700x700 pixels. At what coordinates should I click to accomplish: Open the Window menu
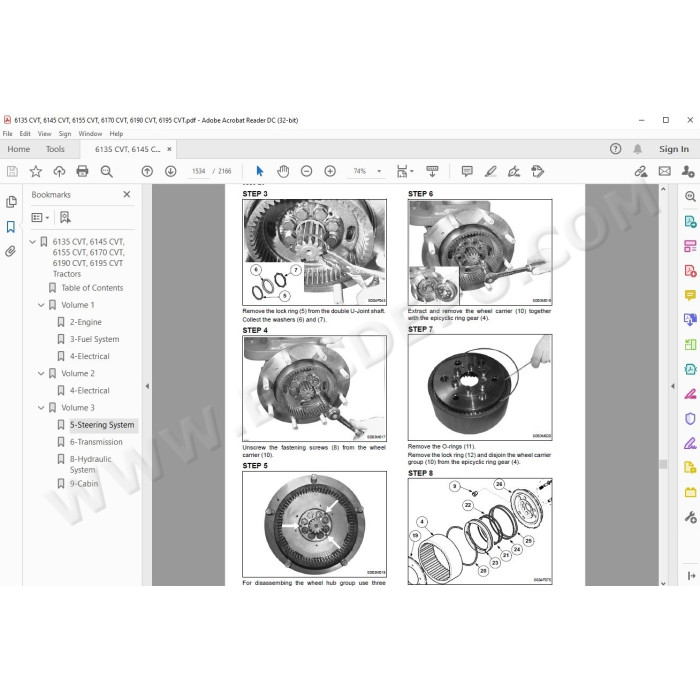[x=90, y=133]
